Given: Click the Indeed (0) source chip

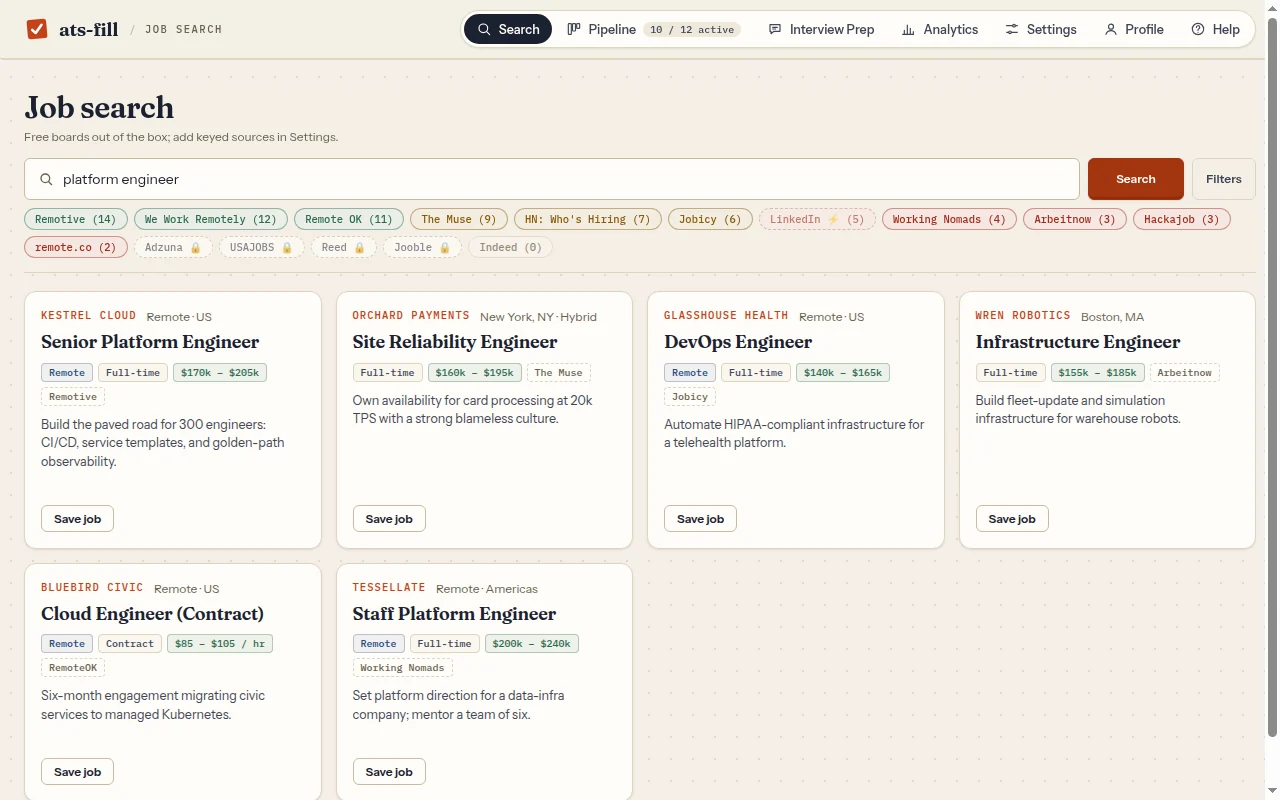Looking at the screenshot, I should 511,247.
